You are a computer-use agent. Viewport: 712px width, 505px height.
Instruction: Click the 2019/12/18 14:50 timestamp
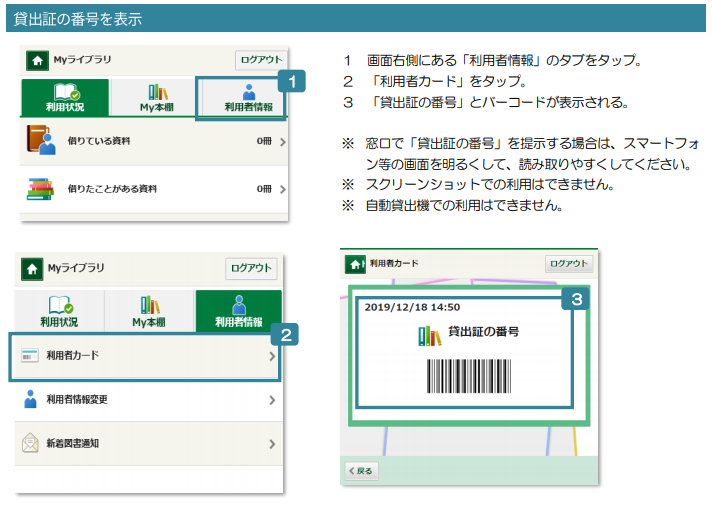tap(412, 307)
